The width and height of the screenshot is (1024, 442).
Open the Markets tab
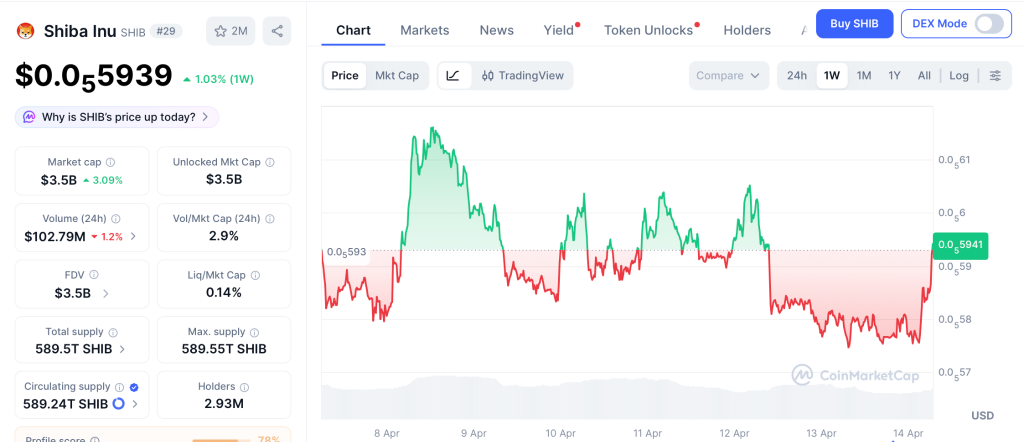(x=425, y=30)
